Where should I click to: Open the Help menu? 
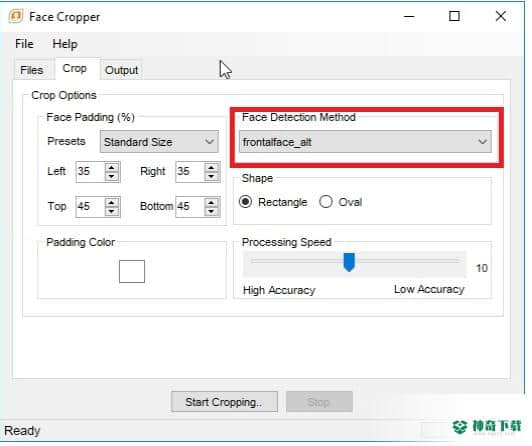pos(65,44)
